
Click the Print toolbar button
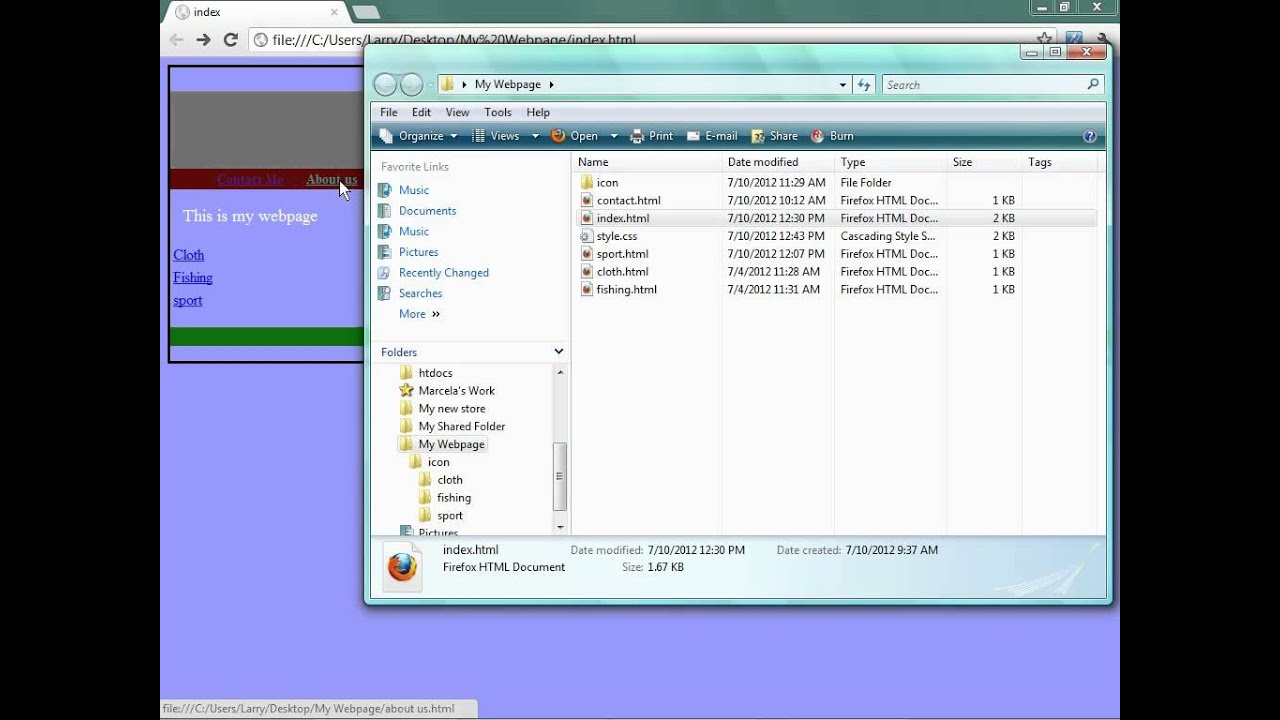click(x=651, y=136)
